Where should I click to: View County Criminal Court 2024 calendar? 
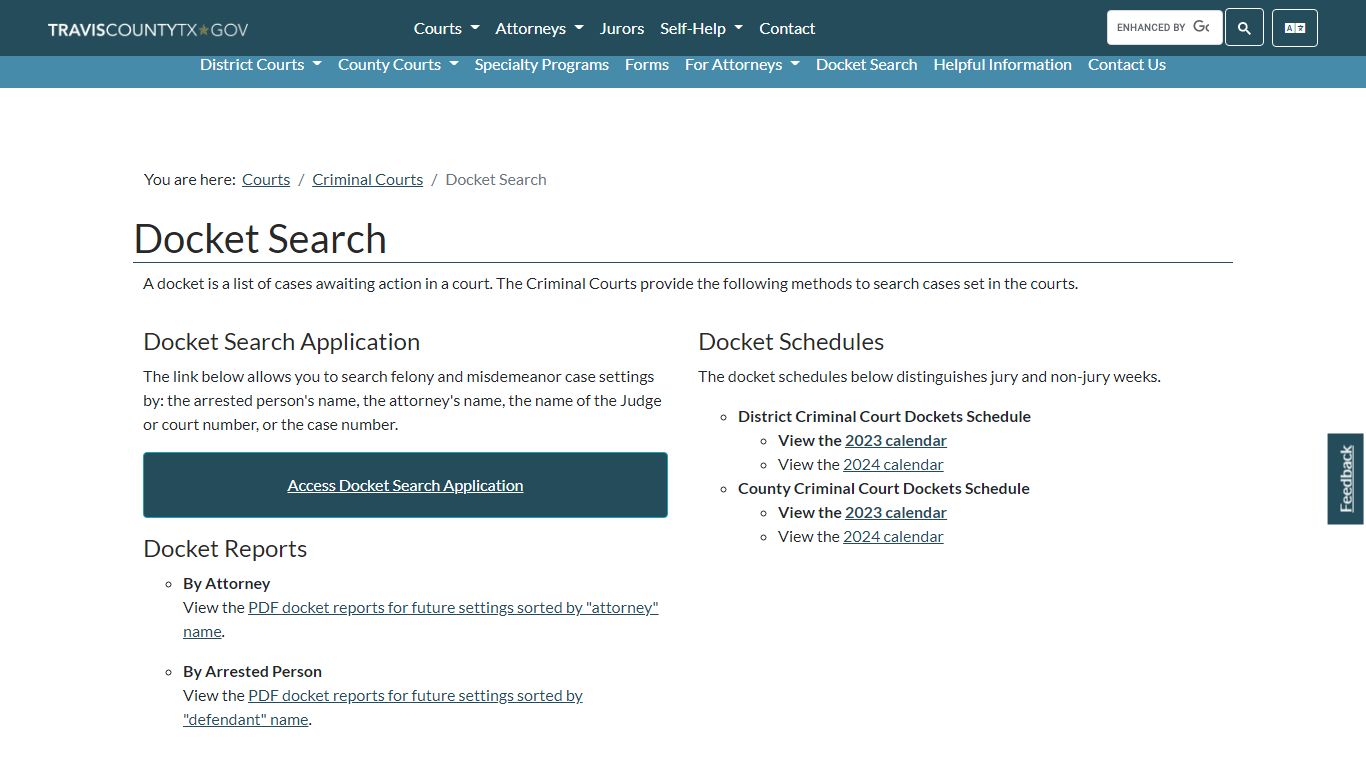[x=893, y=536]
